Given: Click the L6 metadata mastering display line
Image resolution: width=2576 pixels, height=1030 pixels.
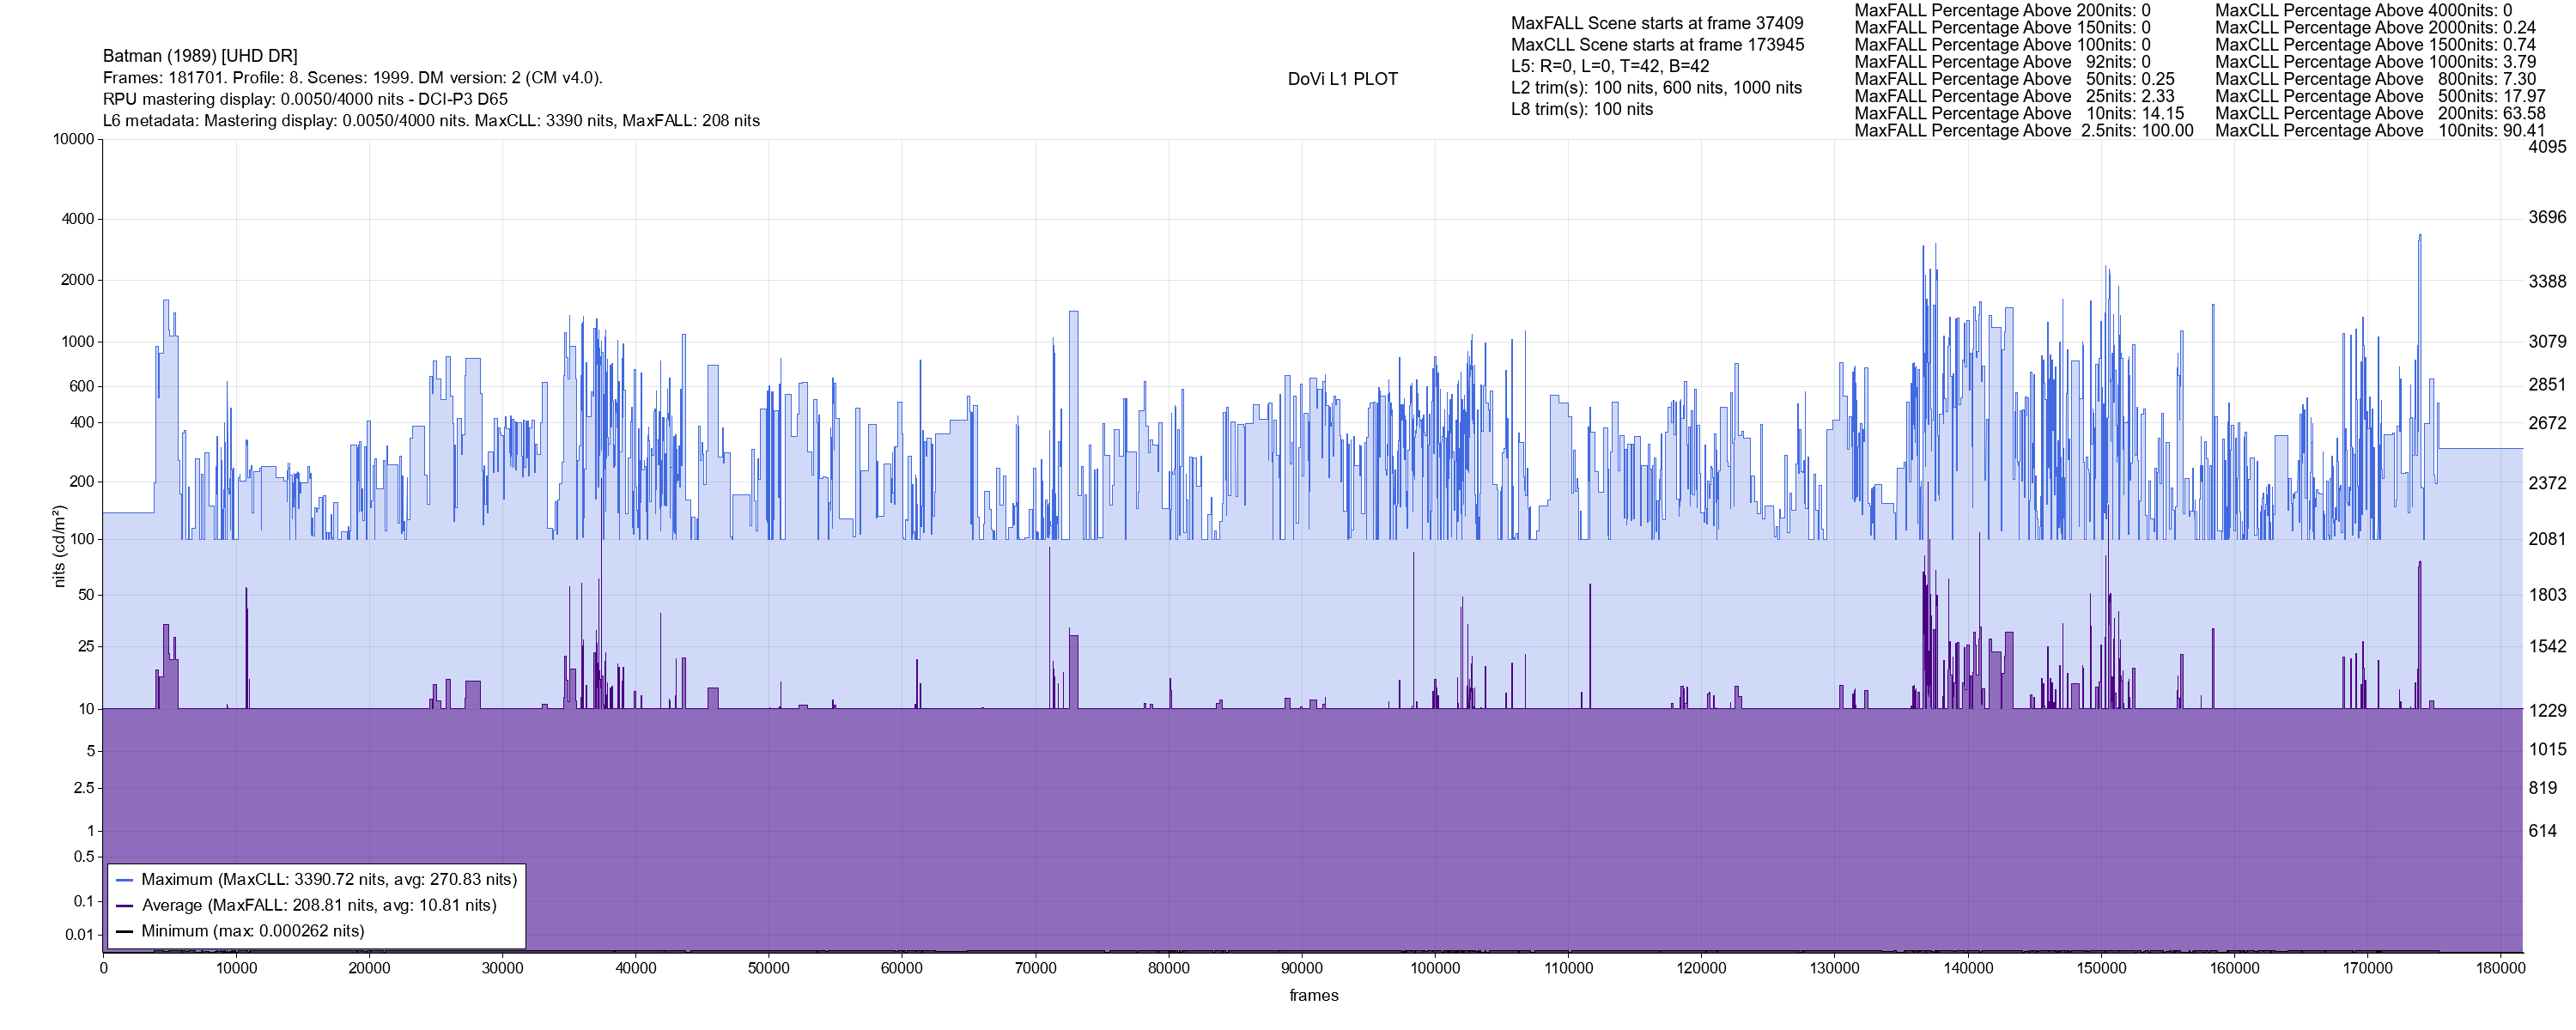Looking at the screenshot, I should pyautogui.click(x=431, y=121).
